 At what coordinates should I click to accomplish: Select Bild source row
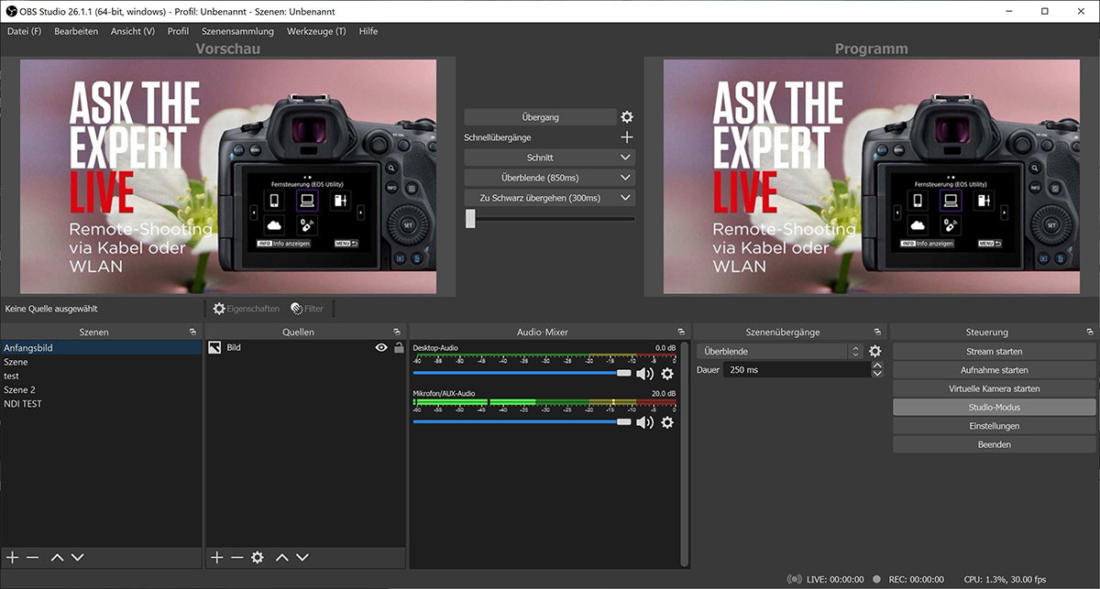pos(306,347)
